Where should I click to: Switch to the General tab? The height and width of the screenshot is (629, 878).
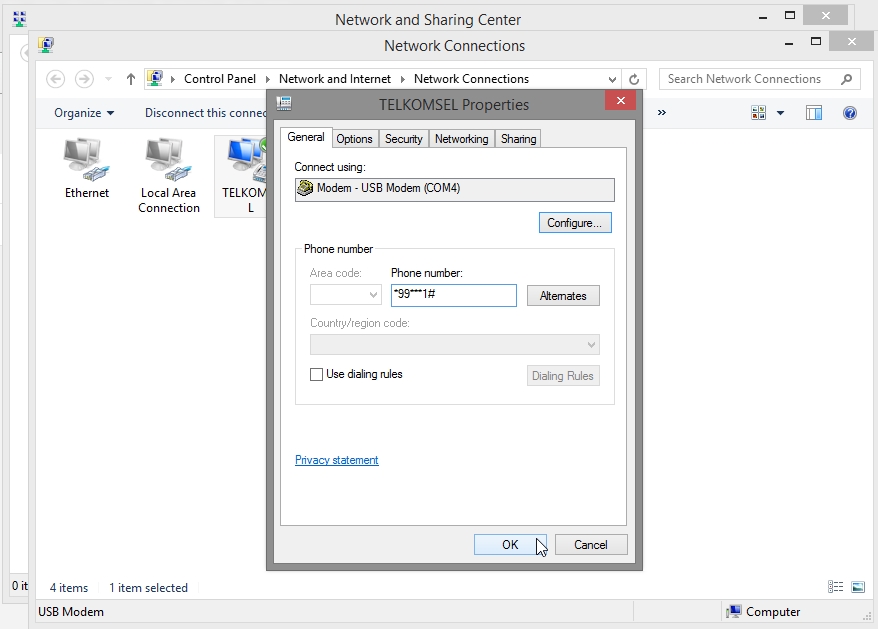tap(306, 137)
